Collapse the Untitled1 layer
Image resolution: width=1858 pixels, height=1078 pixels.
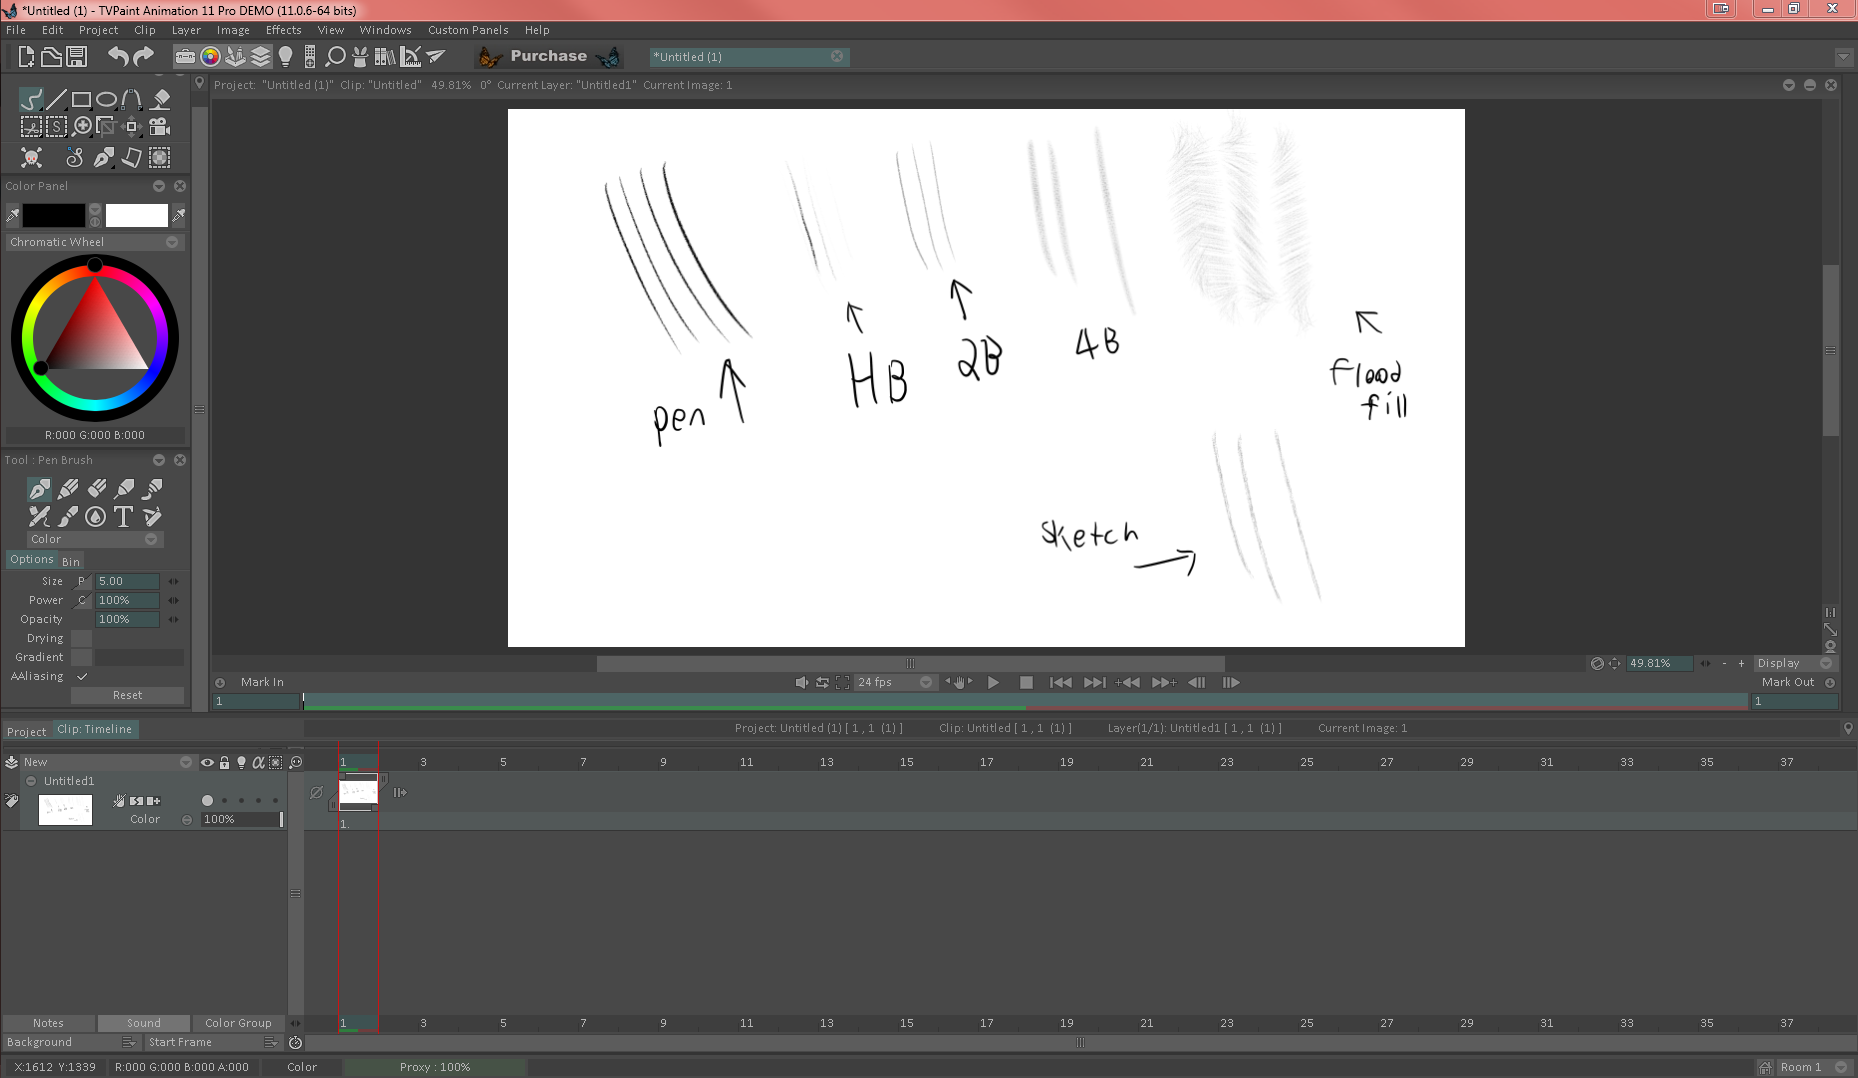point(31,781)
